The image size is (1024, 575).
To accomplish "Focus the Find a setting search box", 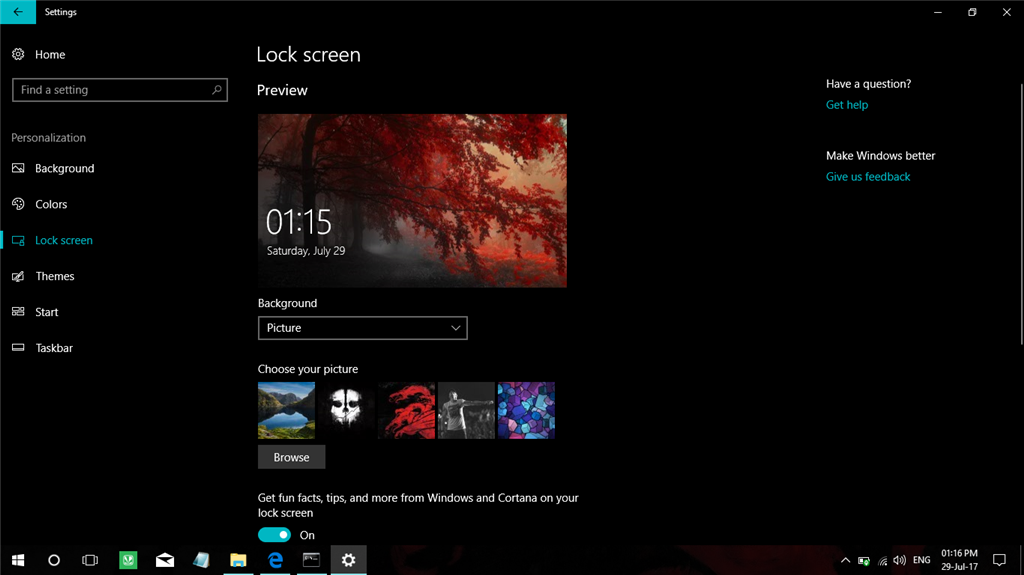I will click(120, 90).
